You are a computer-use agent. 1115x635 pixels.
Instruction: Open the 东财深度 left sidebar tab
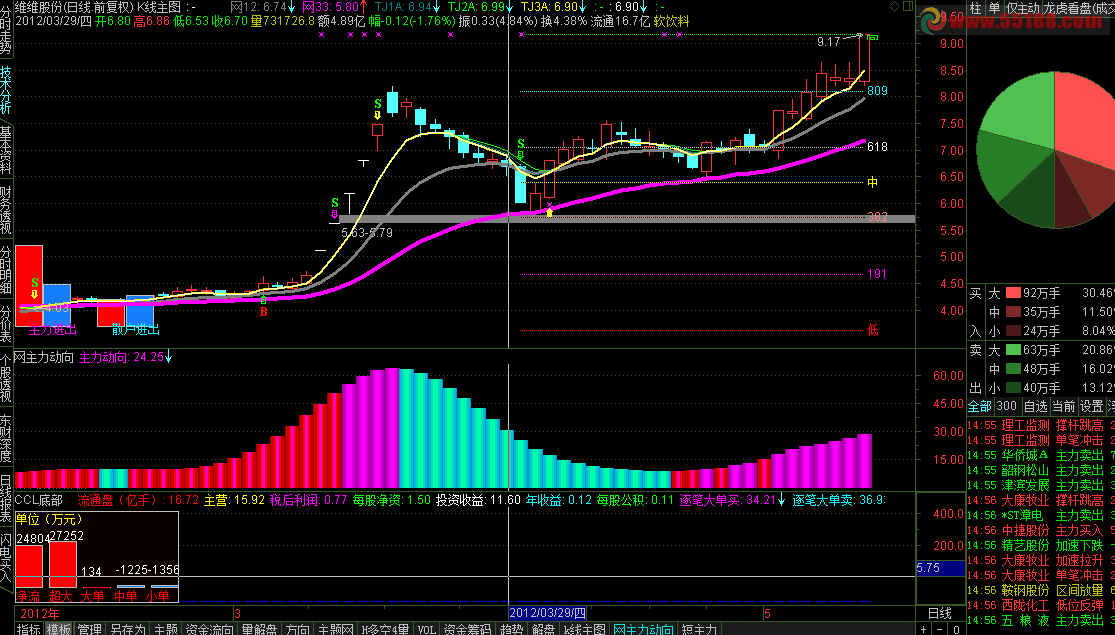tap(6, 439)
